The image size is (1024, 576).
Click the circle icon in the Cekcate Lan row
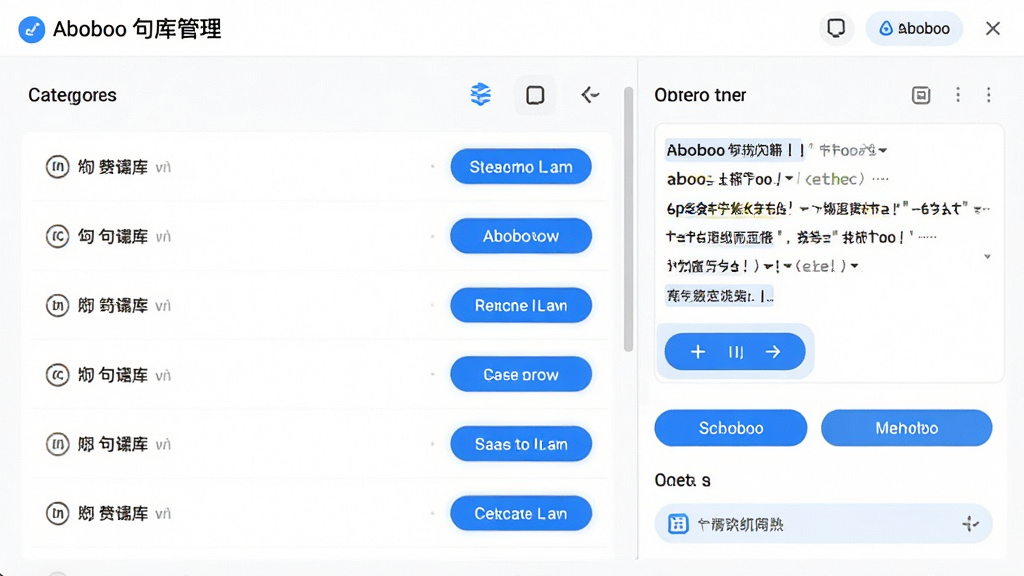(57, 513)
